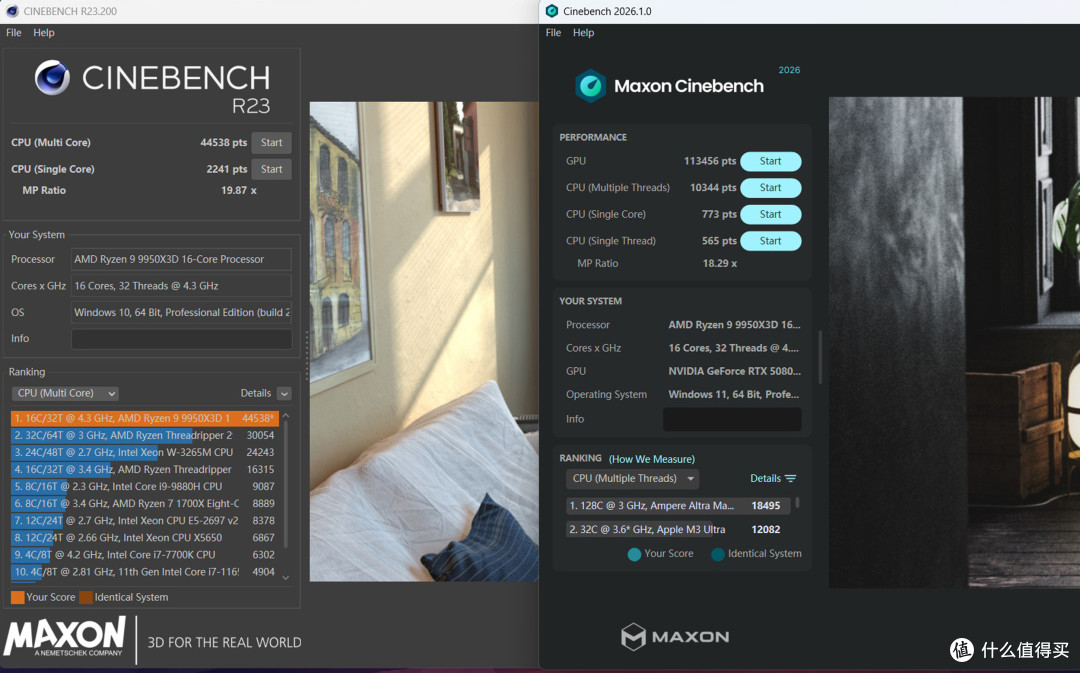Click the Details label in Cinebench 2026 ranking

tap(765, 478)
